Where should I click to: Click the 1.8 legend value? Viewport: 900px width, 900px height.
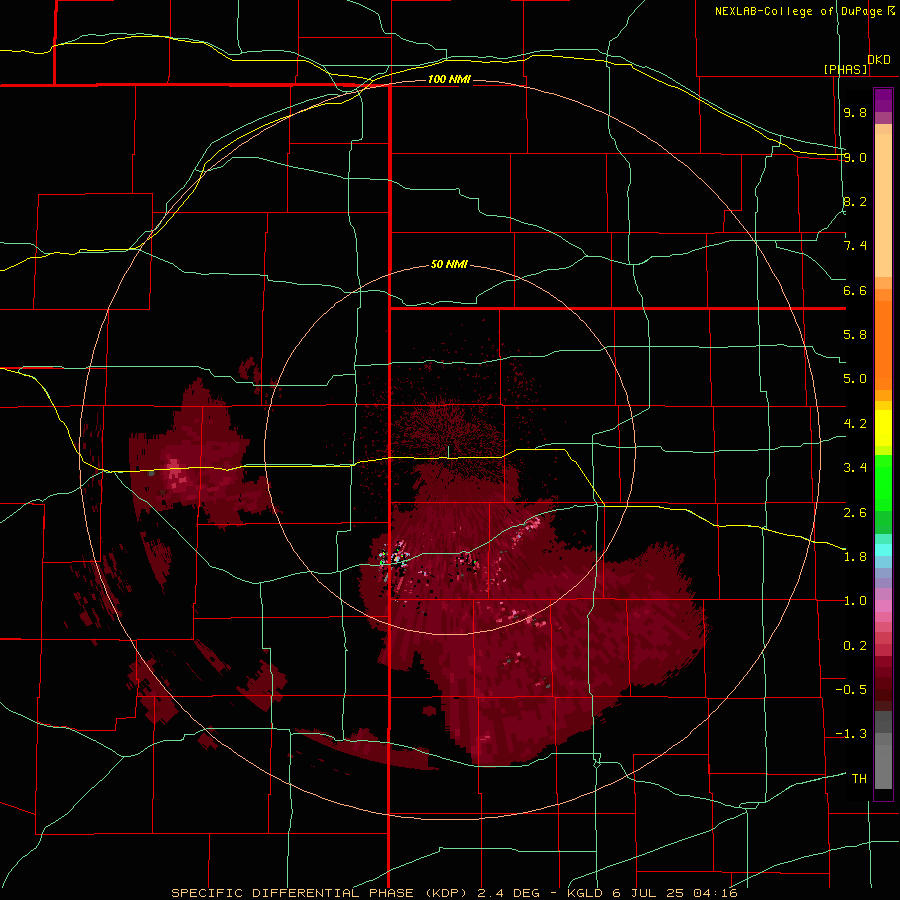pyautogui.click(x=855, y=557)
